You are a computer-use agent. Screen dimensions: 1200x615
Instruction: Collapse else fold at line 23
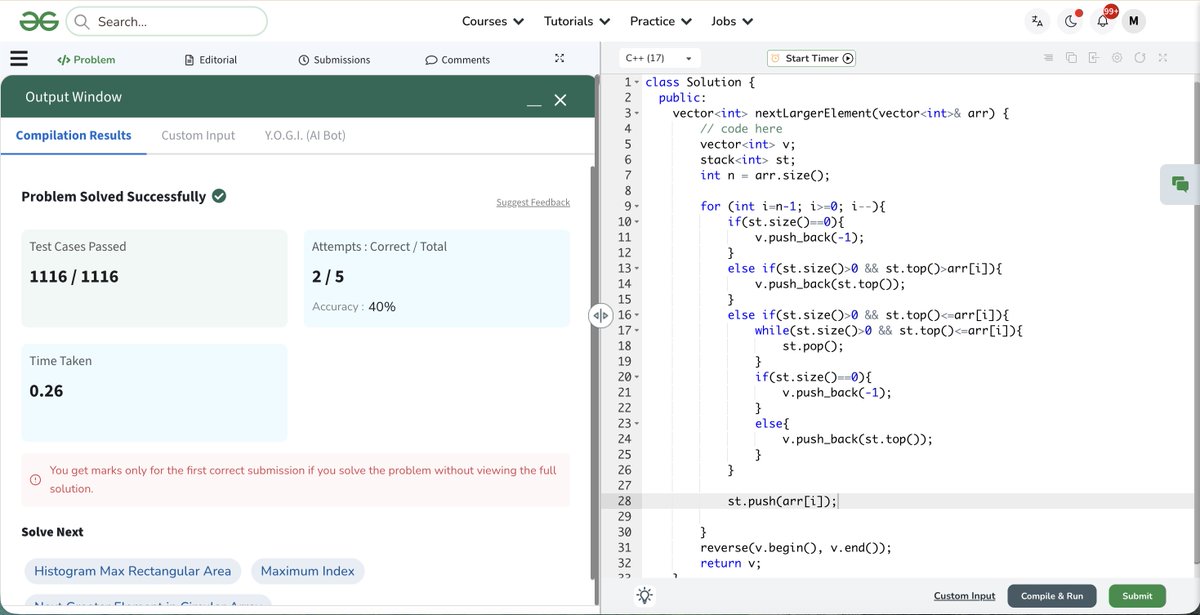[x=636, y=423]
